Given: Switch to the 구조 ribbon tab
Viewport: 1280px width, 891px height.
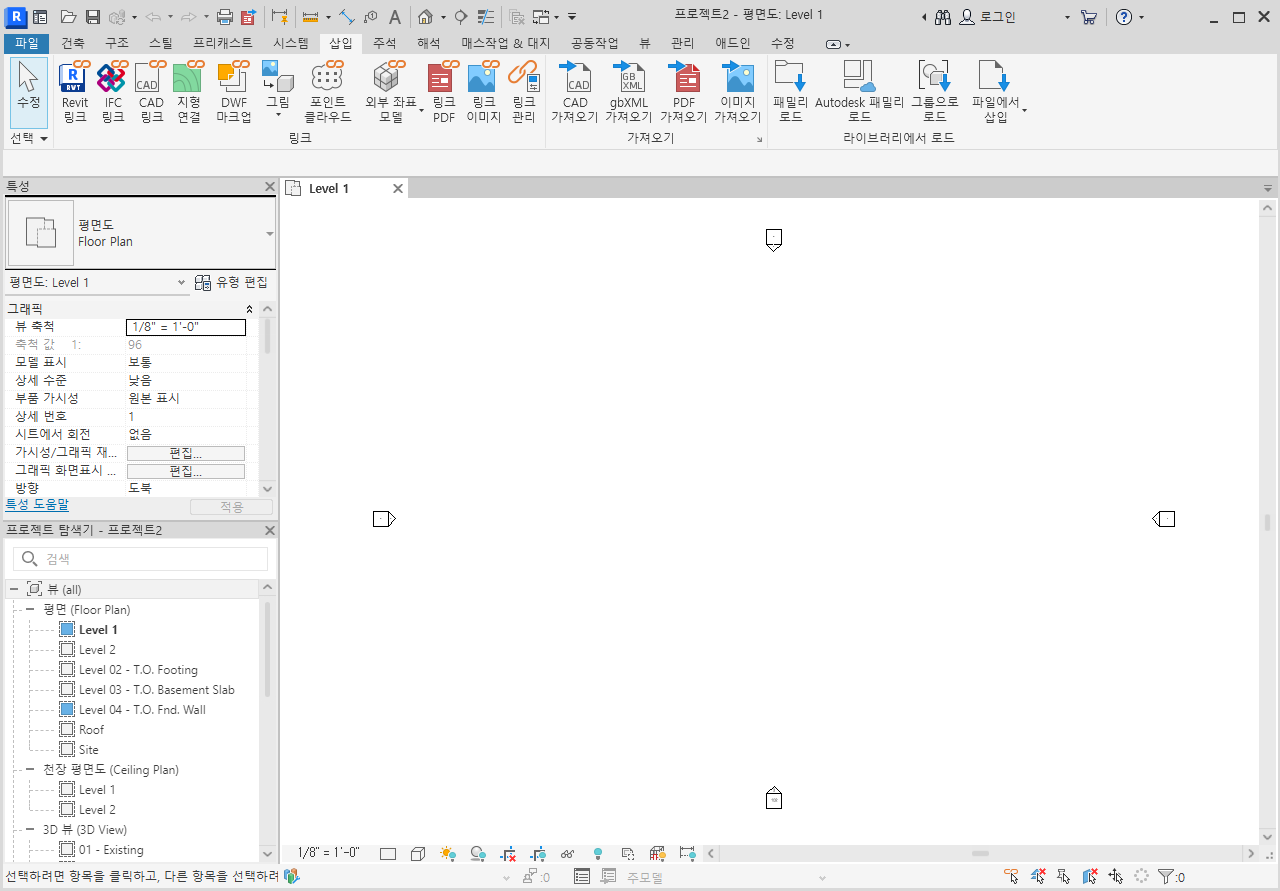Looking at the screenshot, I should 116,43.
